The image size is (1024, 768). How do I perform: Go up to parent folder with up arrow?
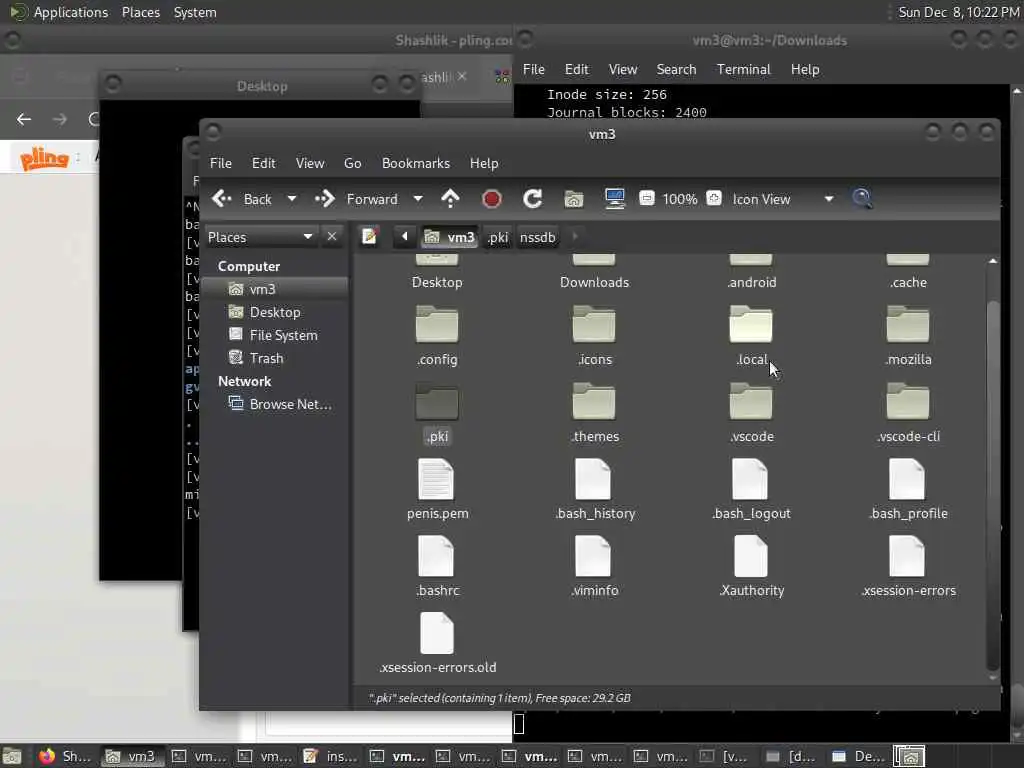pyautogui.click(x=451, y=199)
